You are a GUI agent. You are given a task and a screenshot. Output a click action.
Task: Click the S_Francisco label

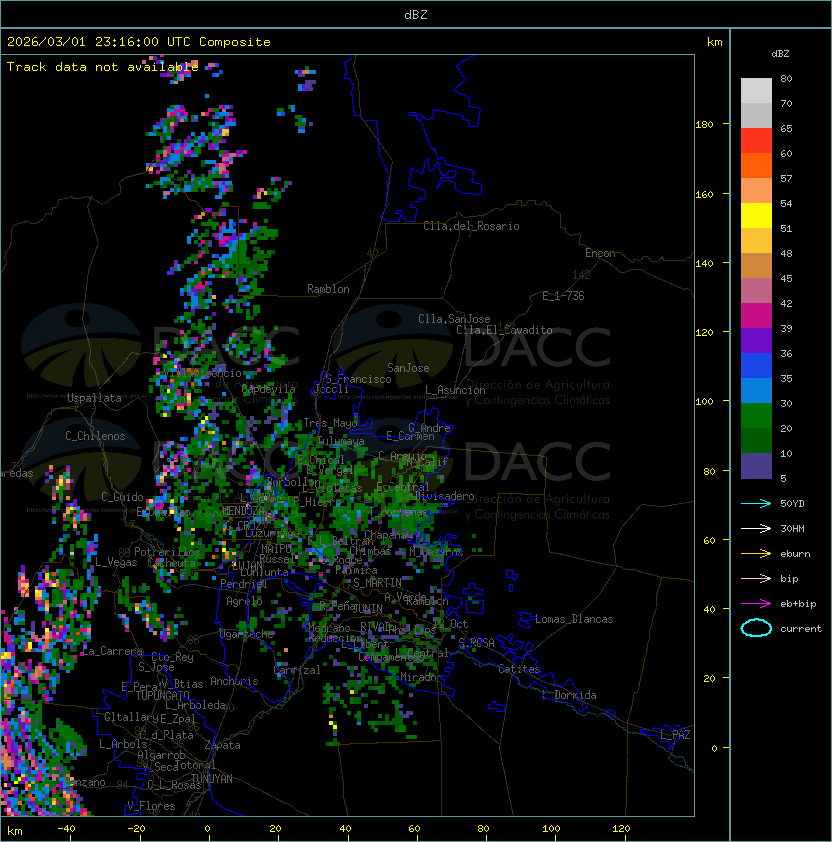(358, 379)
